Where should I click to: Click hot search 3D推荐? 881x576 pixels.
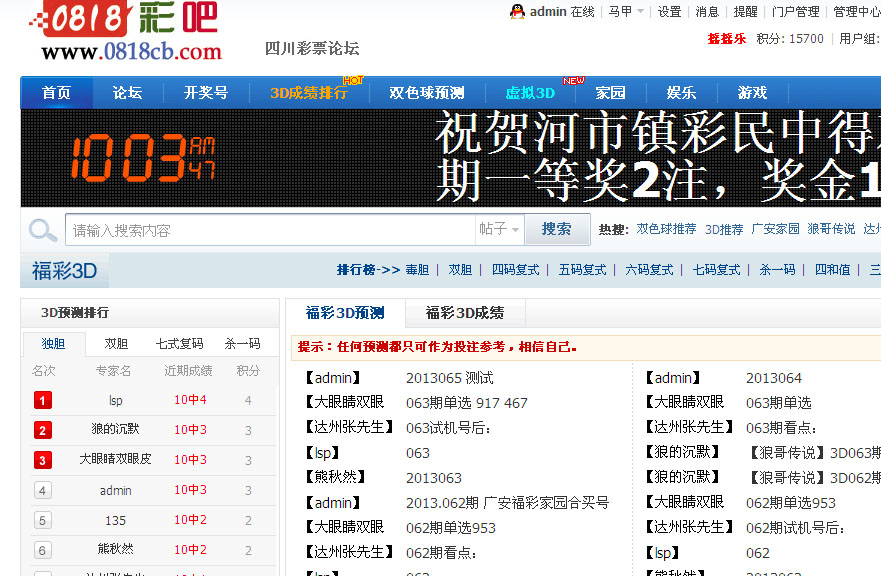click(724, 229)
